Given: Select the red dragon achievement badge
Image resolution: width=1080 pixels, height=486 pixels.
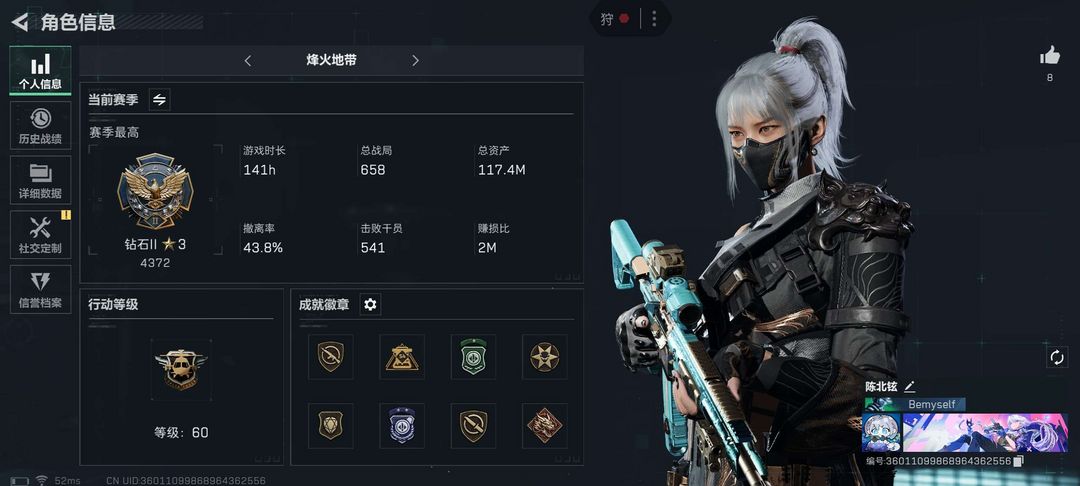Looking at the screenshot, I should click(545, 425).
